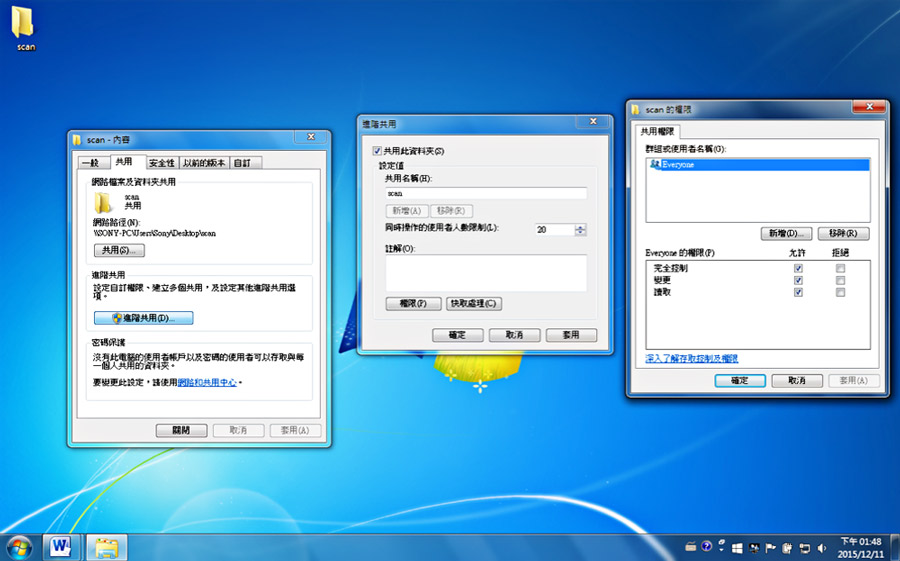This screenshot has height=561, width=900.
Task: Open the Previous Versions (以前的版本) tab
Action: tap(204, 163)
